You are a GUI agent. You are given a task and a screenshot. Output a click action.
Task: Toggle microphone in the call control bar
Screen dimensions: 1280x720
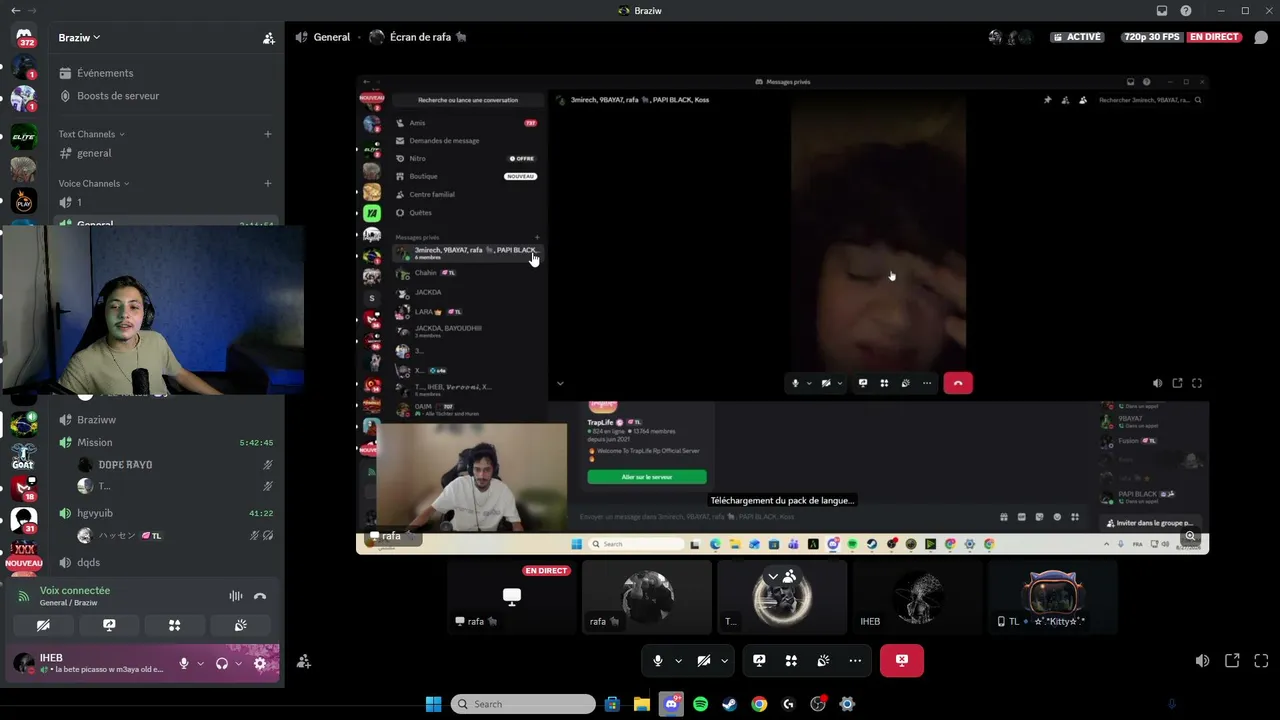pyautogui.click(x=657, y=661)
